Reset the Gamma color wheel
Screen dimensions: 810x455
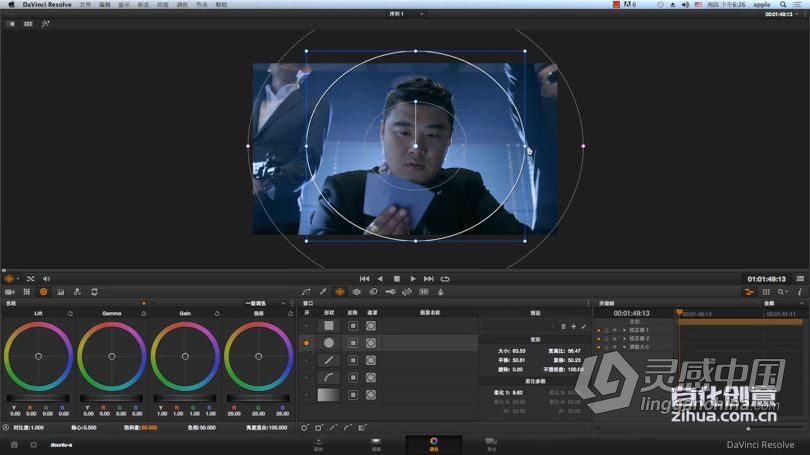(x=144, y=313)
